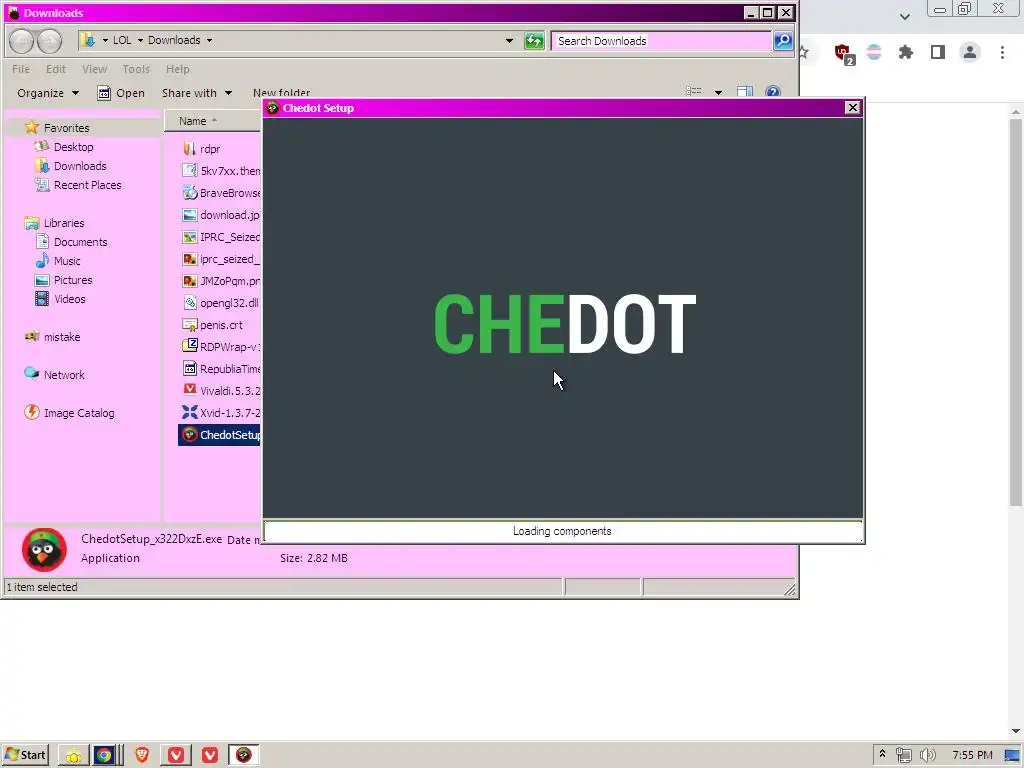Open the dropdown arrow after Downloads breadcrumb
Screen dimensions: 1024x768
pos(210,40)
